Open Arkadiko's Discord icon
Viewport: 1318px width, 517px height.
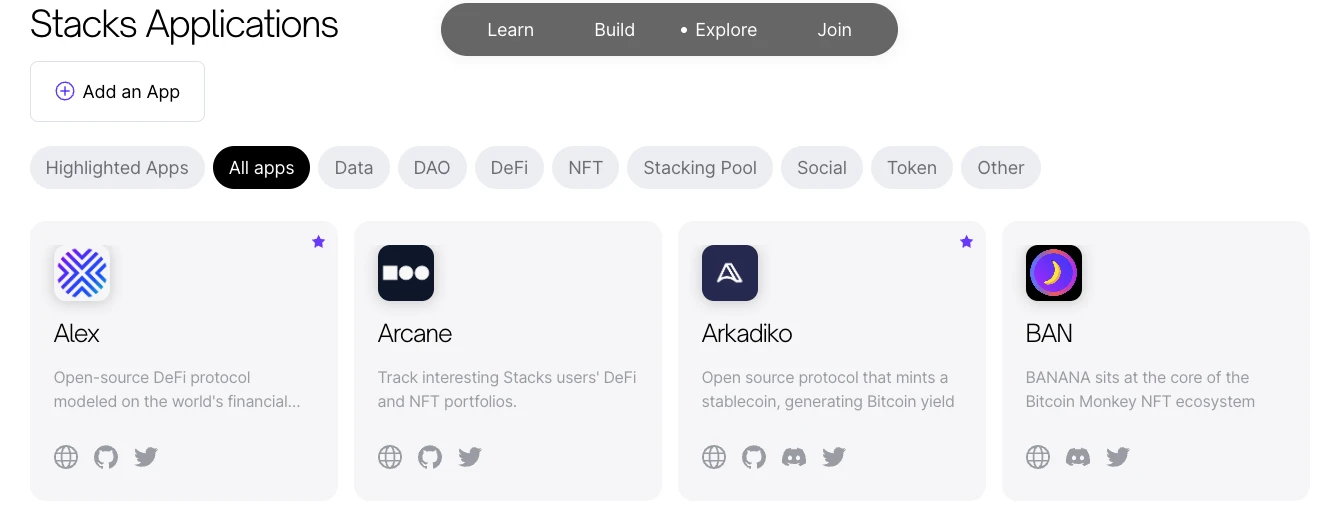coord(794,457)
